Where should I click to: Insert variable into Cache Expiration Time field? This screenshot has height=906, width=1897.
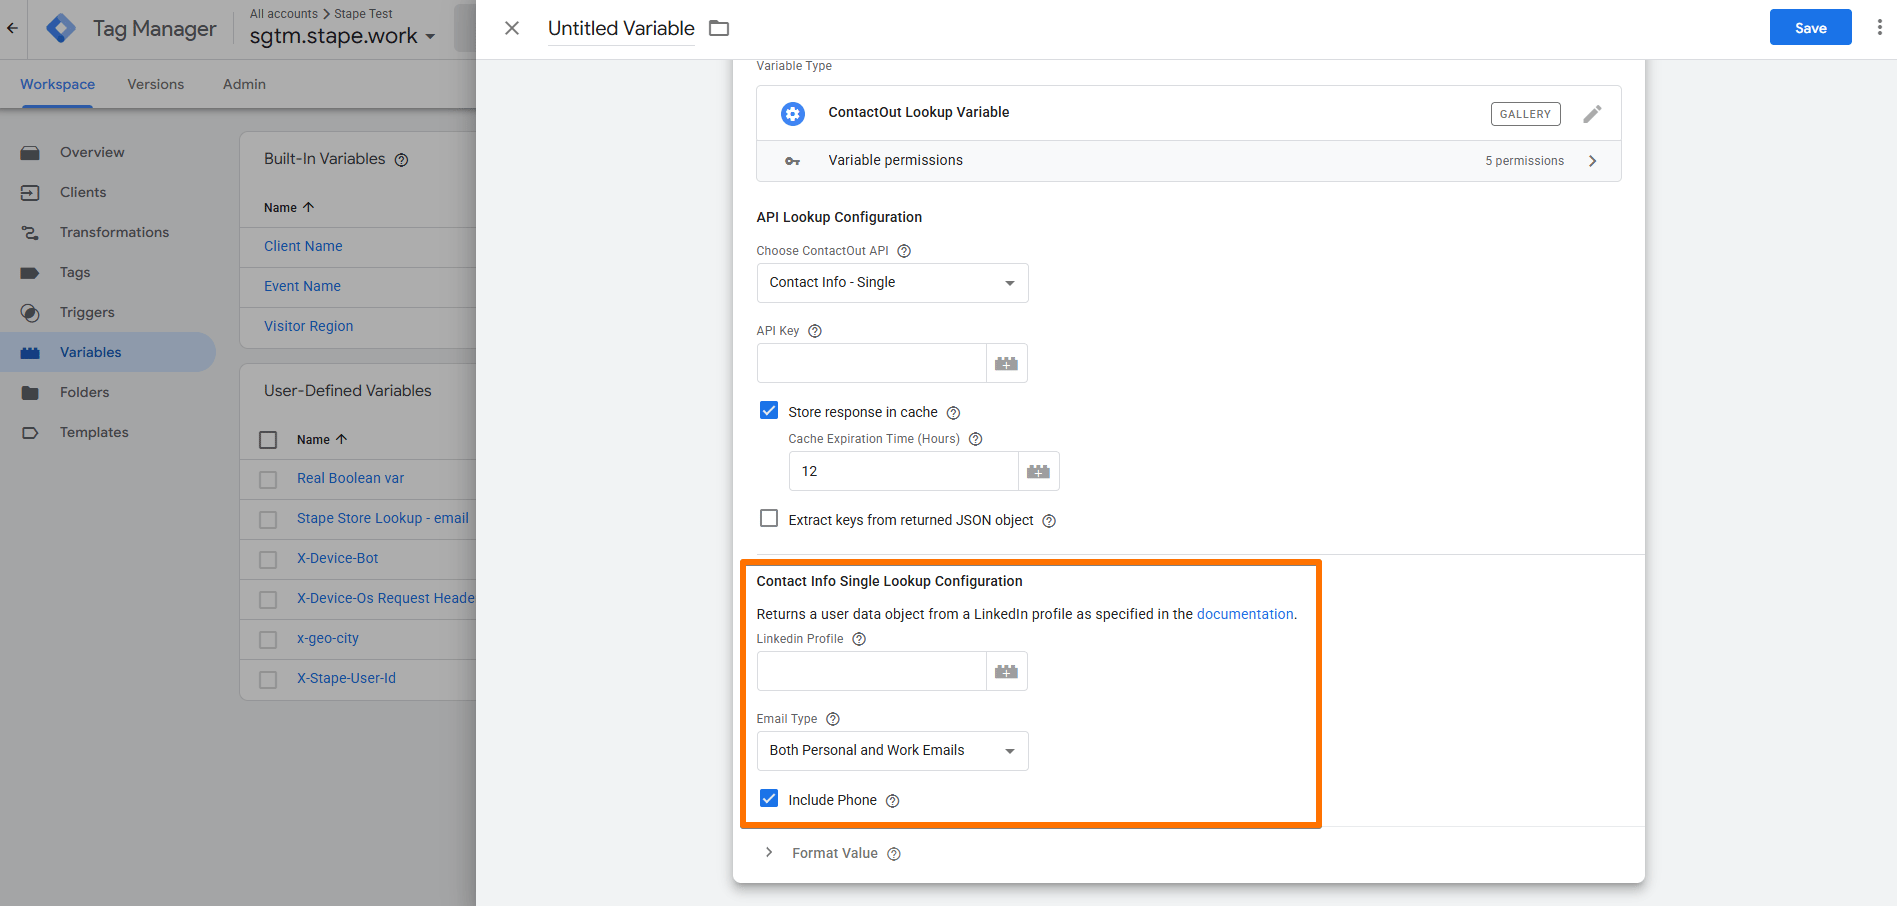(1039, 471)
